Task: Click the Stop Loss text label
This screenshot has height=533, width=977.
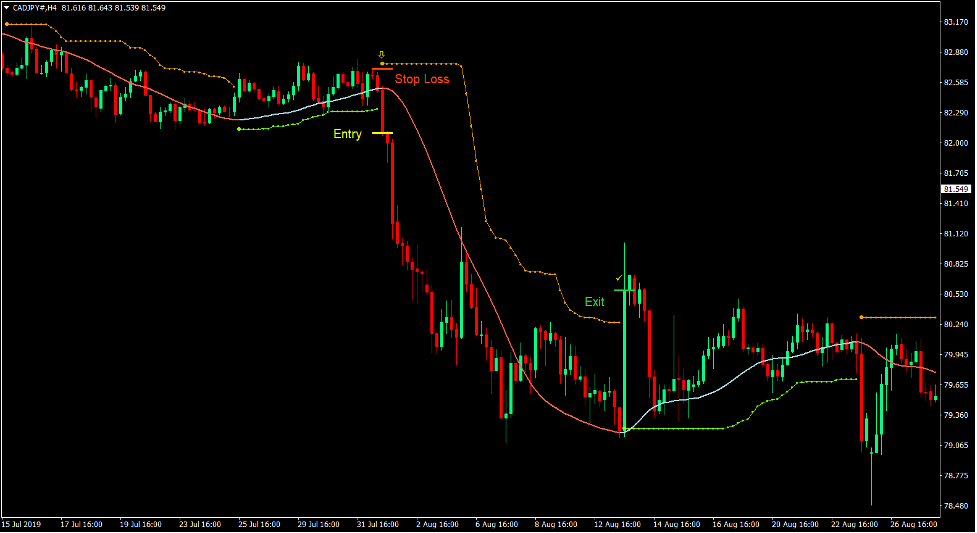Action: 421,79
